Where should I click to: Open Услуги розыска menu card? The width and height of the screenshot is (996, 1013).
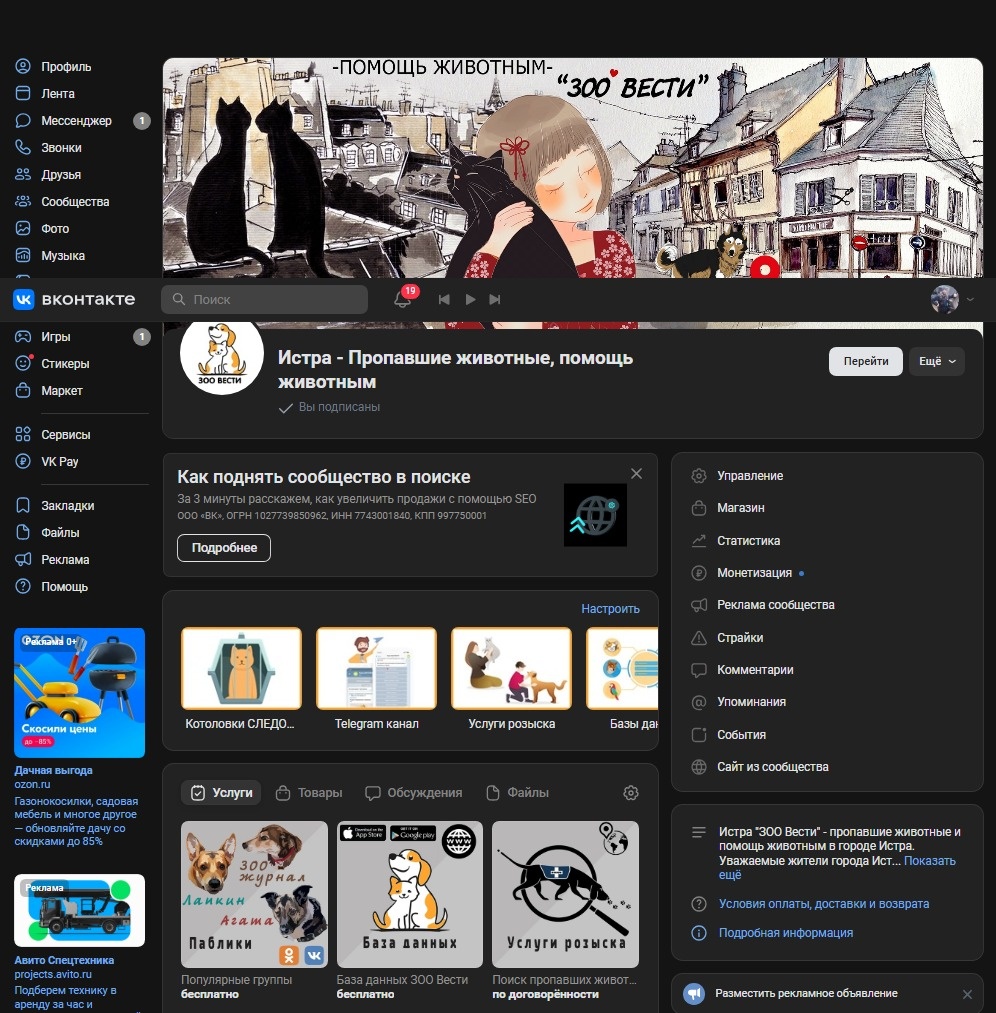[x=512, y=678]
